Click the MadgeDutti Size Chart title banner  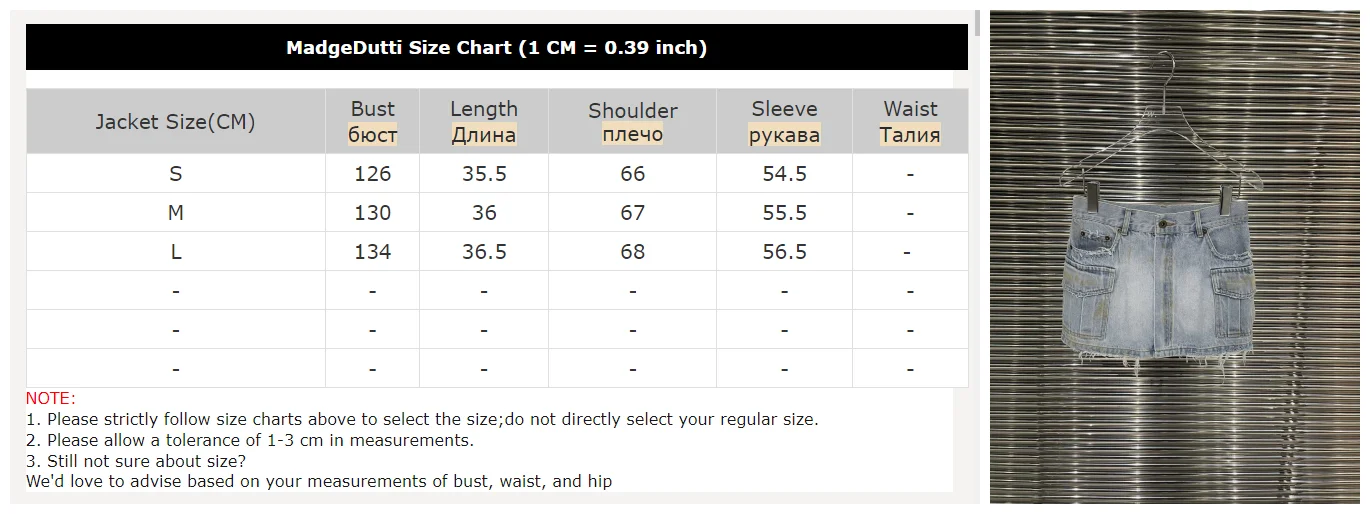point(496,47)
